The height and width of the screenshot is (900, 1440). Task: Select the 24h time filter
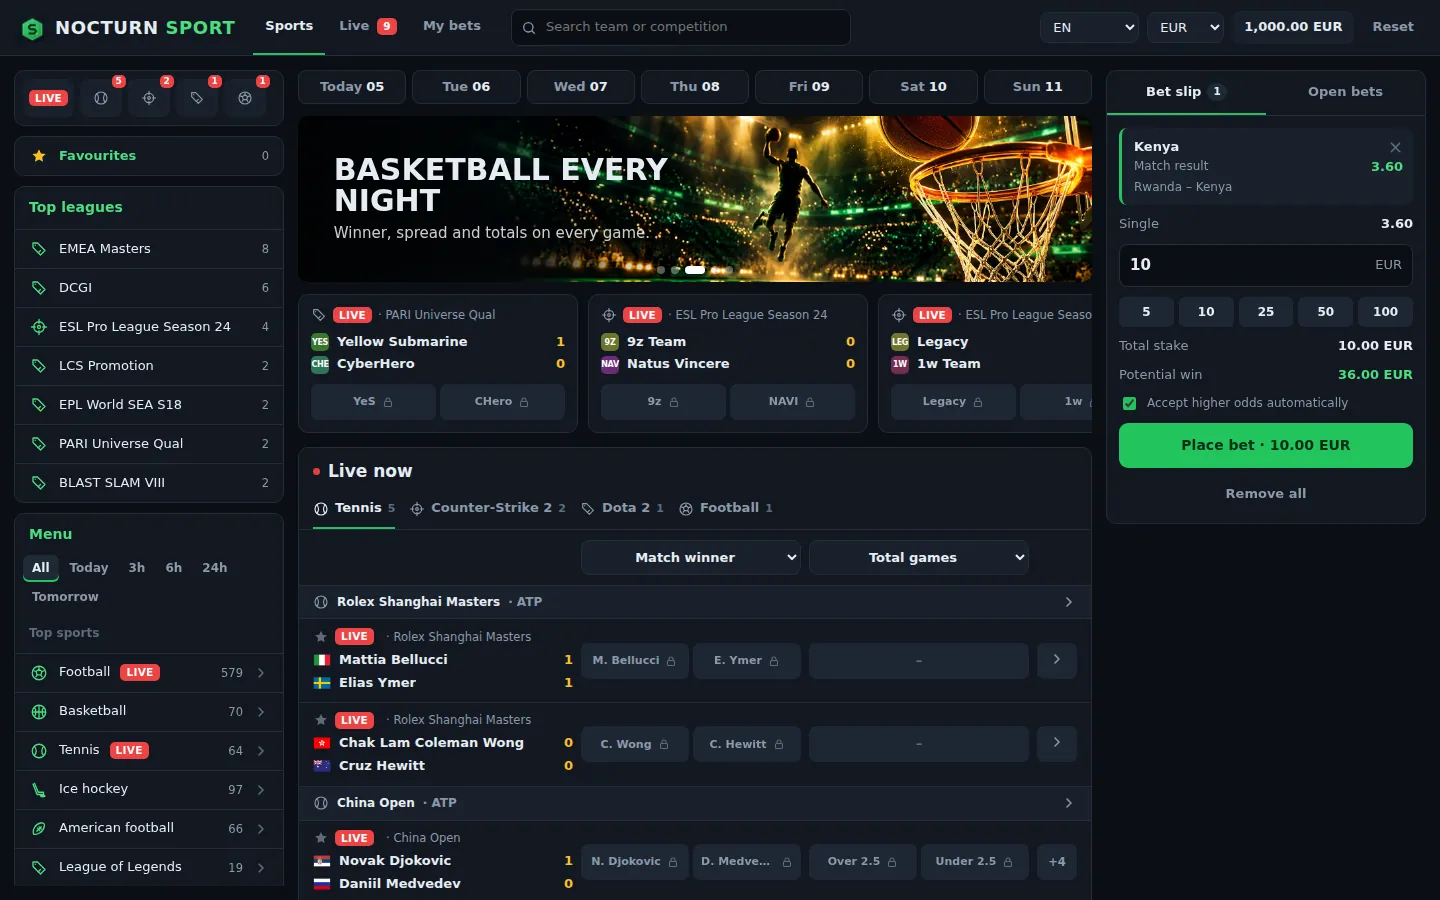pos(215,568)
